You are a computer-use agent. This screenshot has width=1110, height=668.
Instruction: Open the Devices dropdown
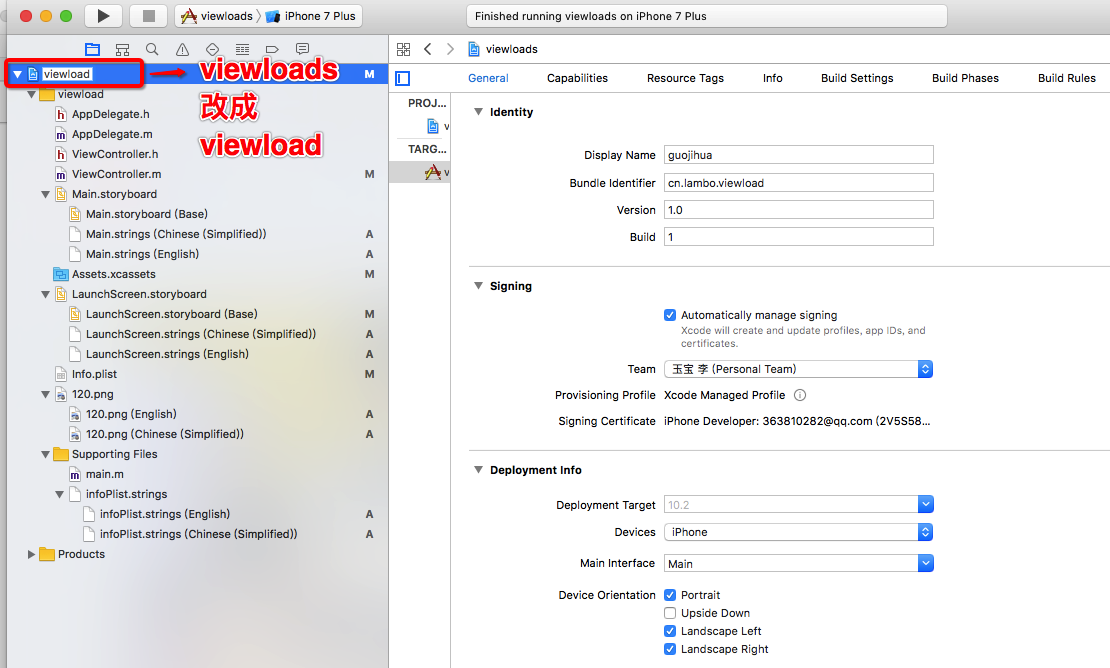click(x=799, y=532)
